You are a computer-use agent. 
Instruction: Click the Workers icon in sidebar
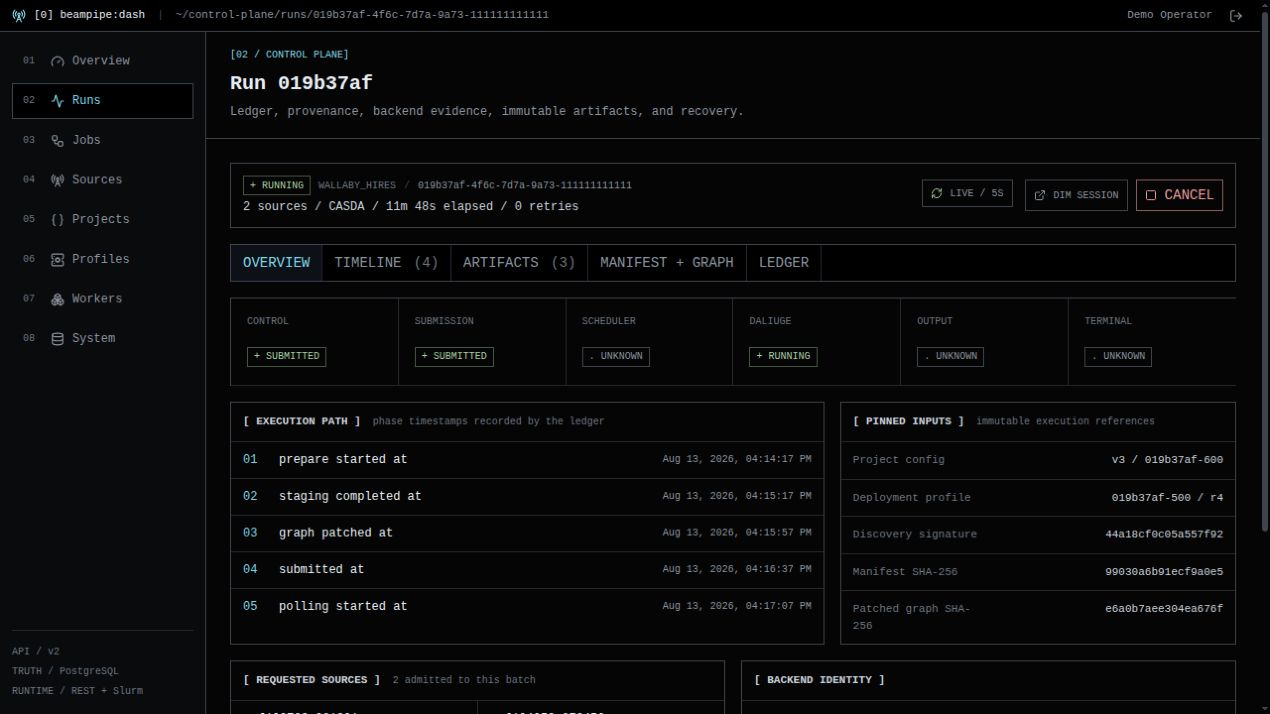57,299
